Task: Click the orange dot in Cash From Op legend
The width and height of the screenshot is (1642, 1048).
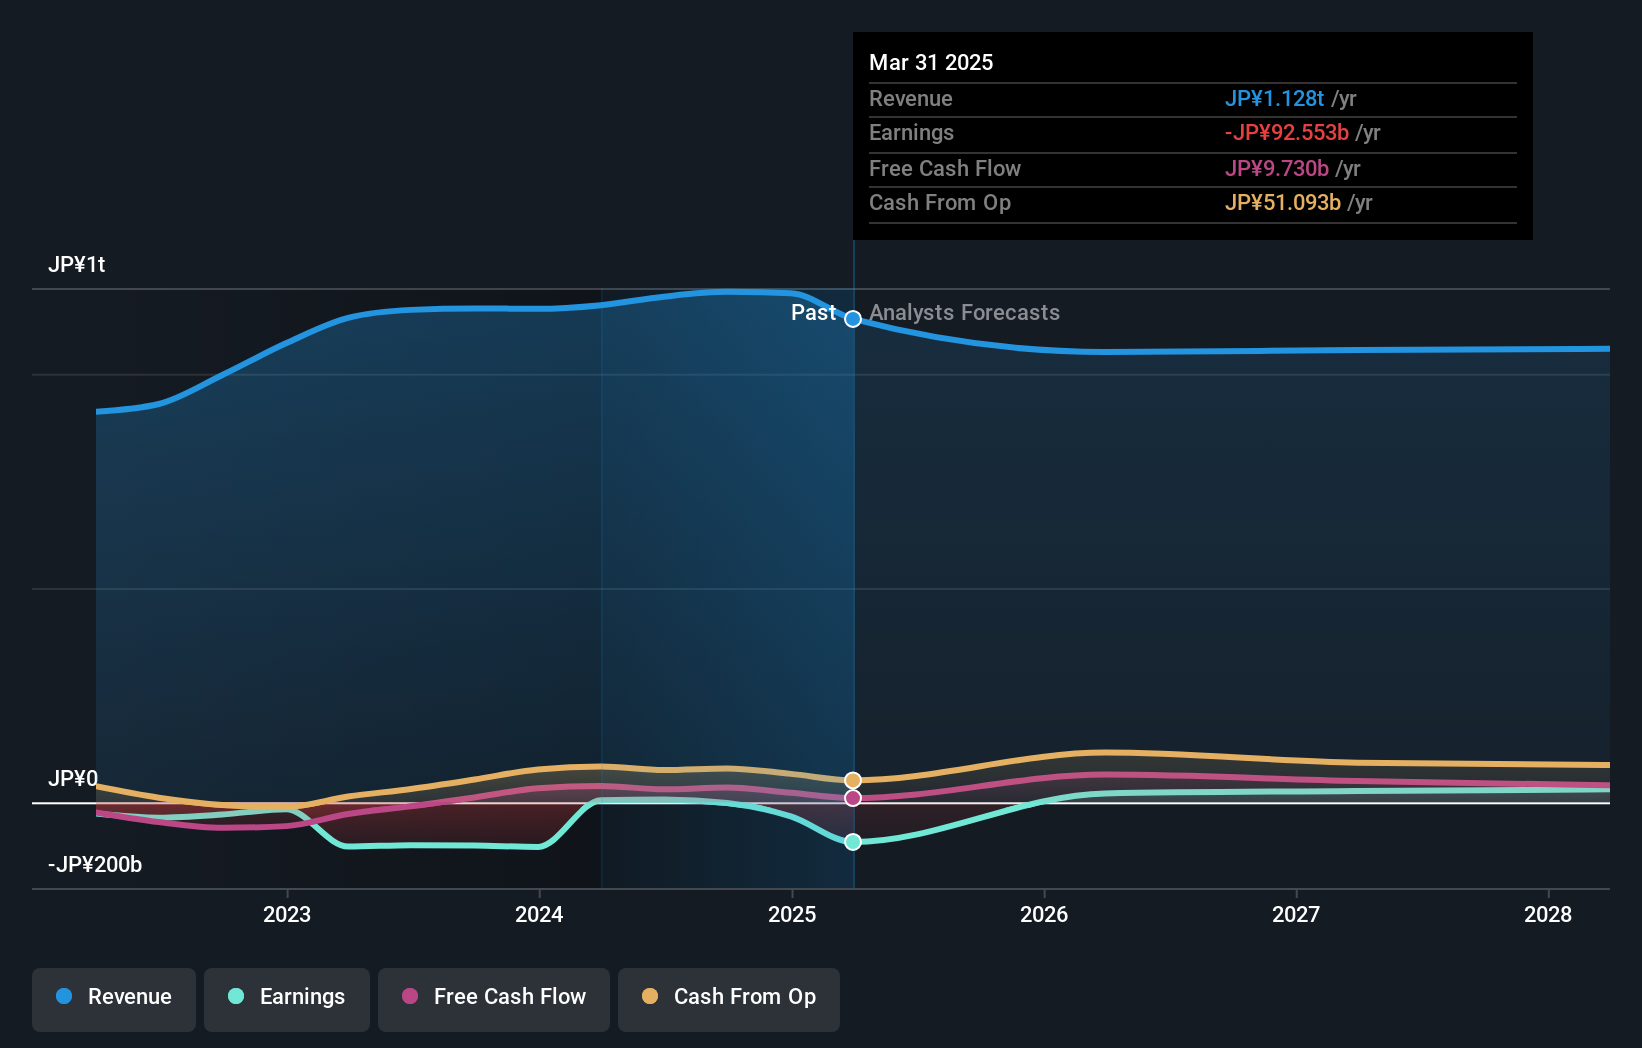Action: coord(650,996)
